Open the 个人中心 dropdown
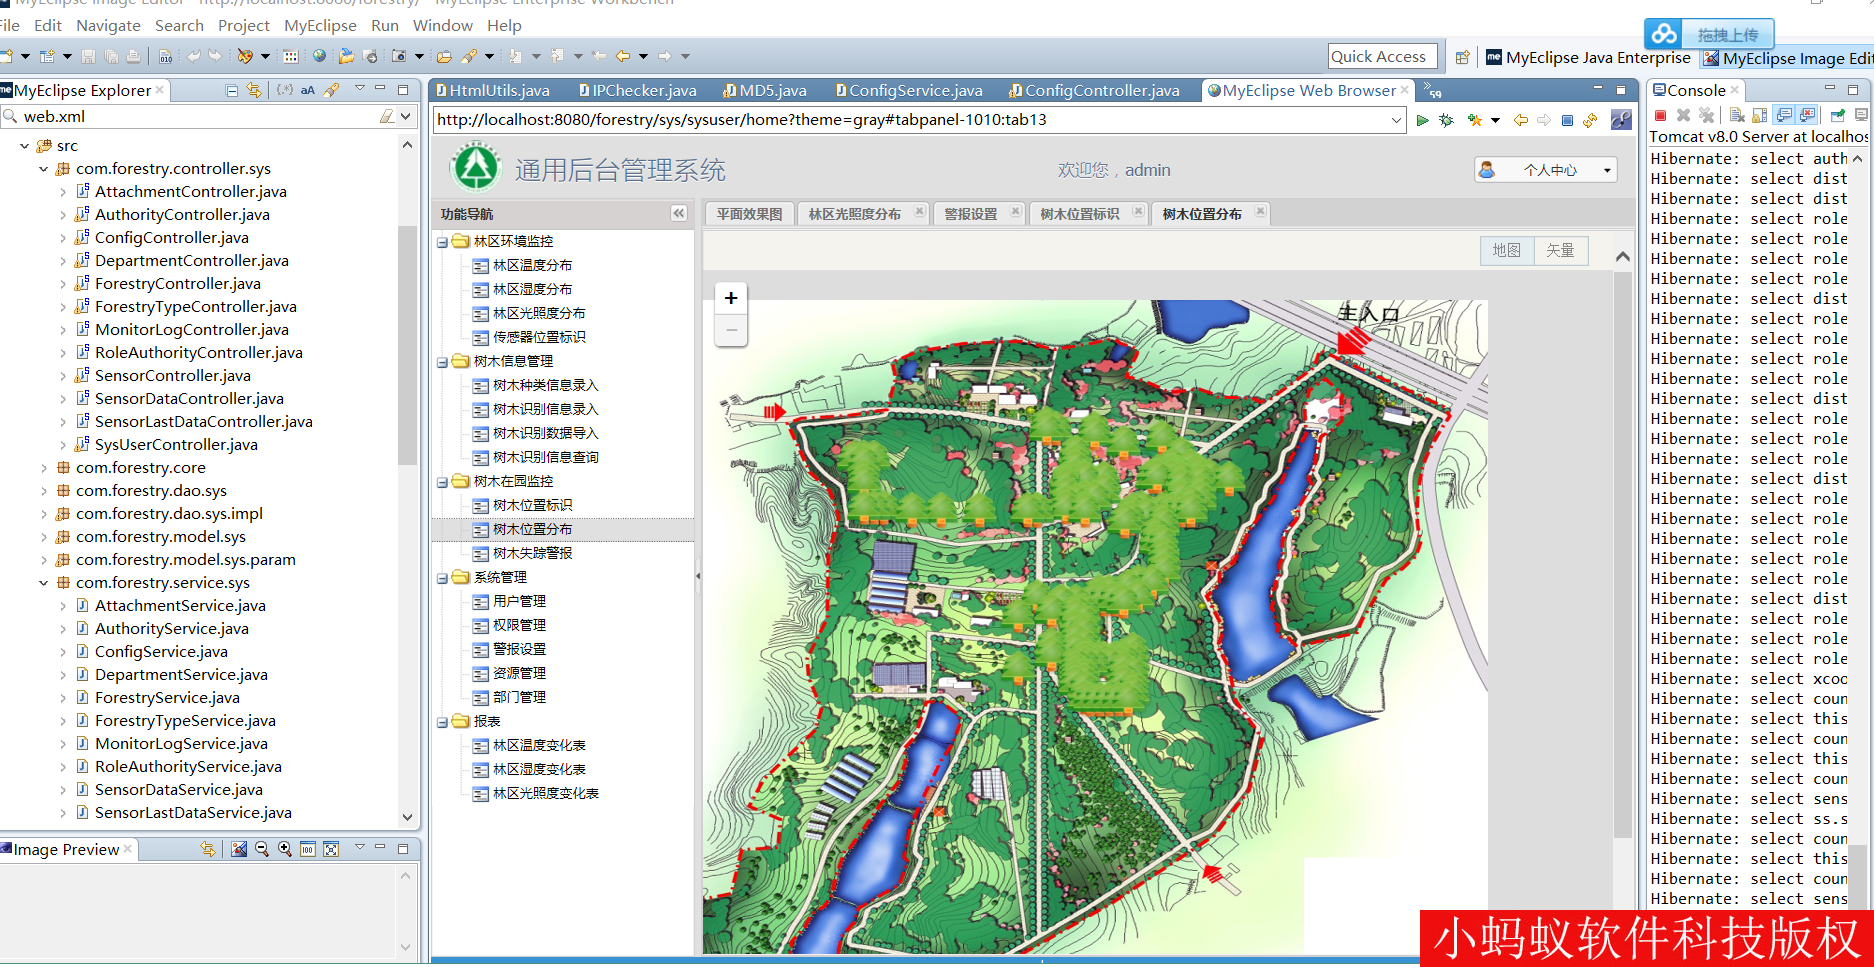 click(1545, 170)
